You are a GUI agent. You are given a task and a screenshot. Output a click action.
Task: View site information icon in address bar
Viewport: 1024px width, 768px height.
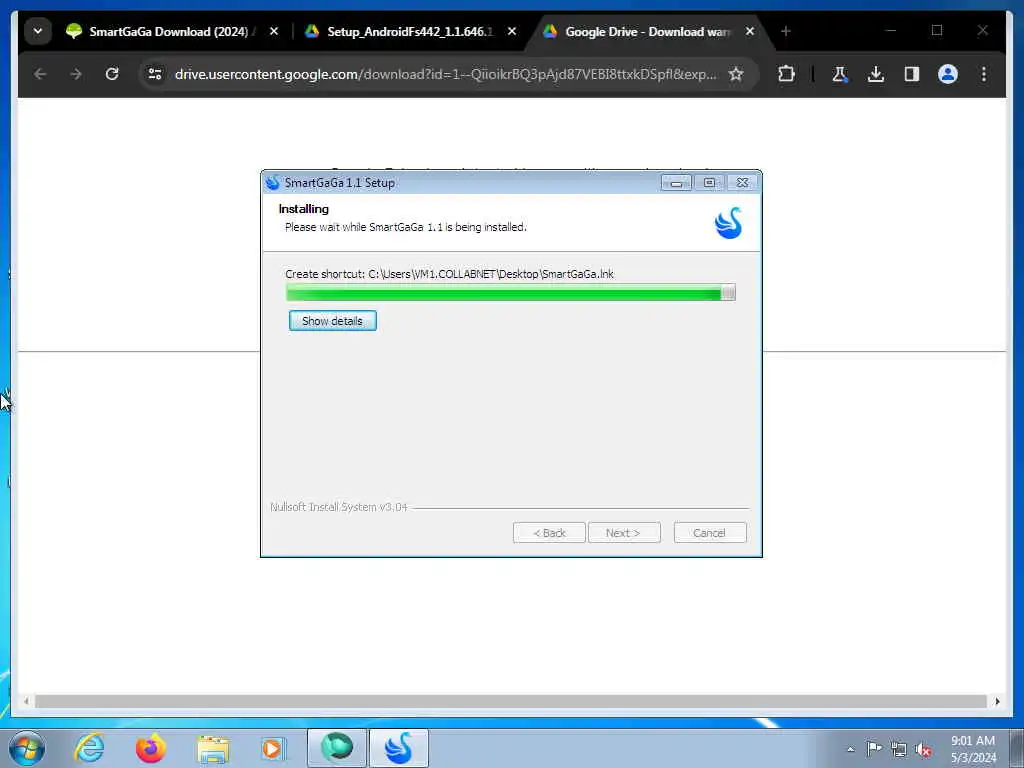(155, 74)
